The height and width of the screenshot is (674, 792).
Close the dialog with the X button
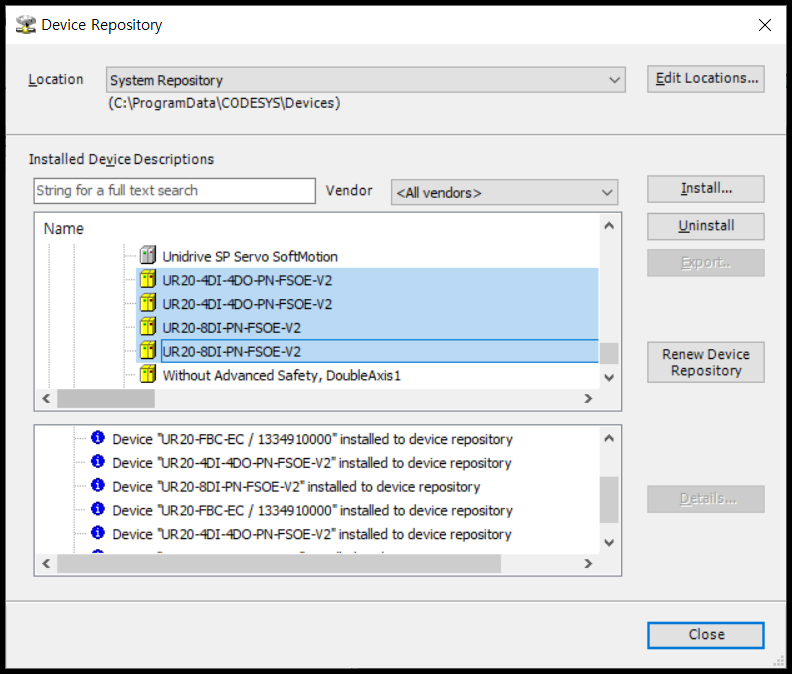765,25
